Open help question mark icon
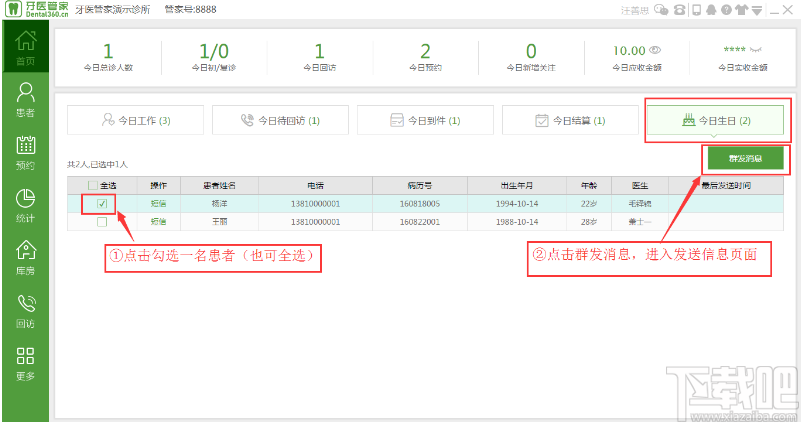The width and height of the screenshot is (801, 422). coord(726,10)
